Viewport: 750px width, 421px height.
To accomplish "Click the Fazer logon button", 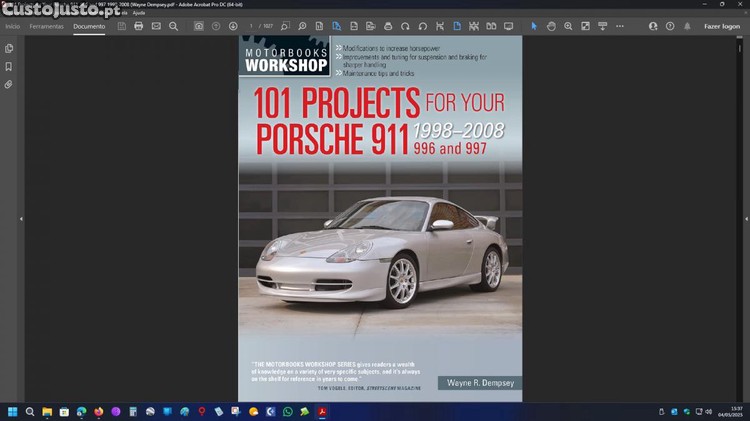I will pos(722,26).
